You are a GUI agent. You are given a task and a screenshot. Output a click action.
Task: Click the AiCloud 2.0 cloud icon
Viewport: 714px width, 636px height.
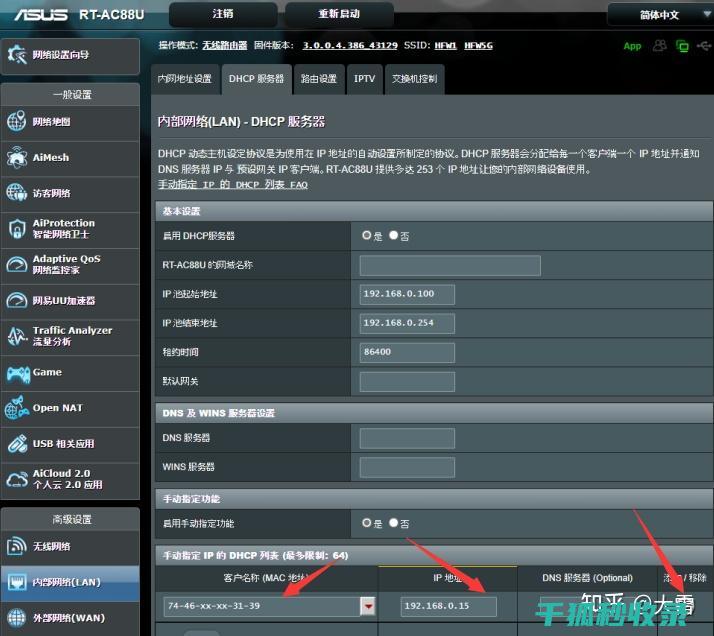pos(17,479)
